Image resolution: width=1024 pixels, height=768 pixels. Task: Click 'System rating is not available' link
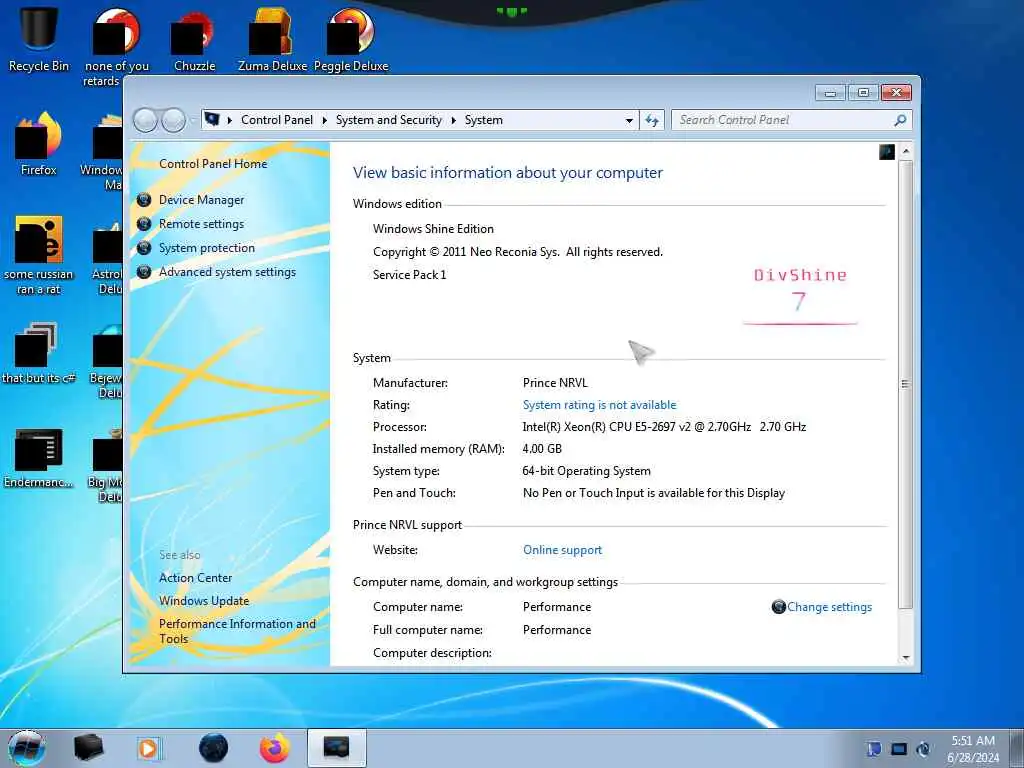600,405
